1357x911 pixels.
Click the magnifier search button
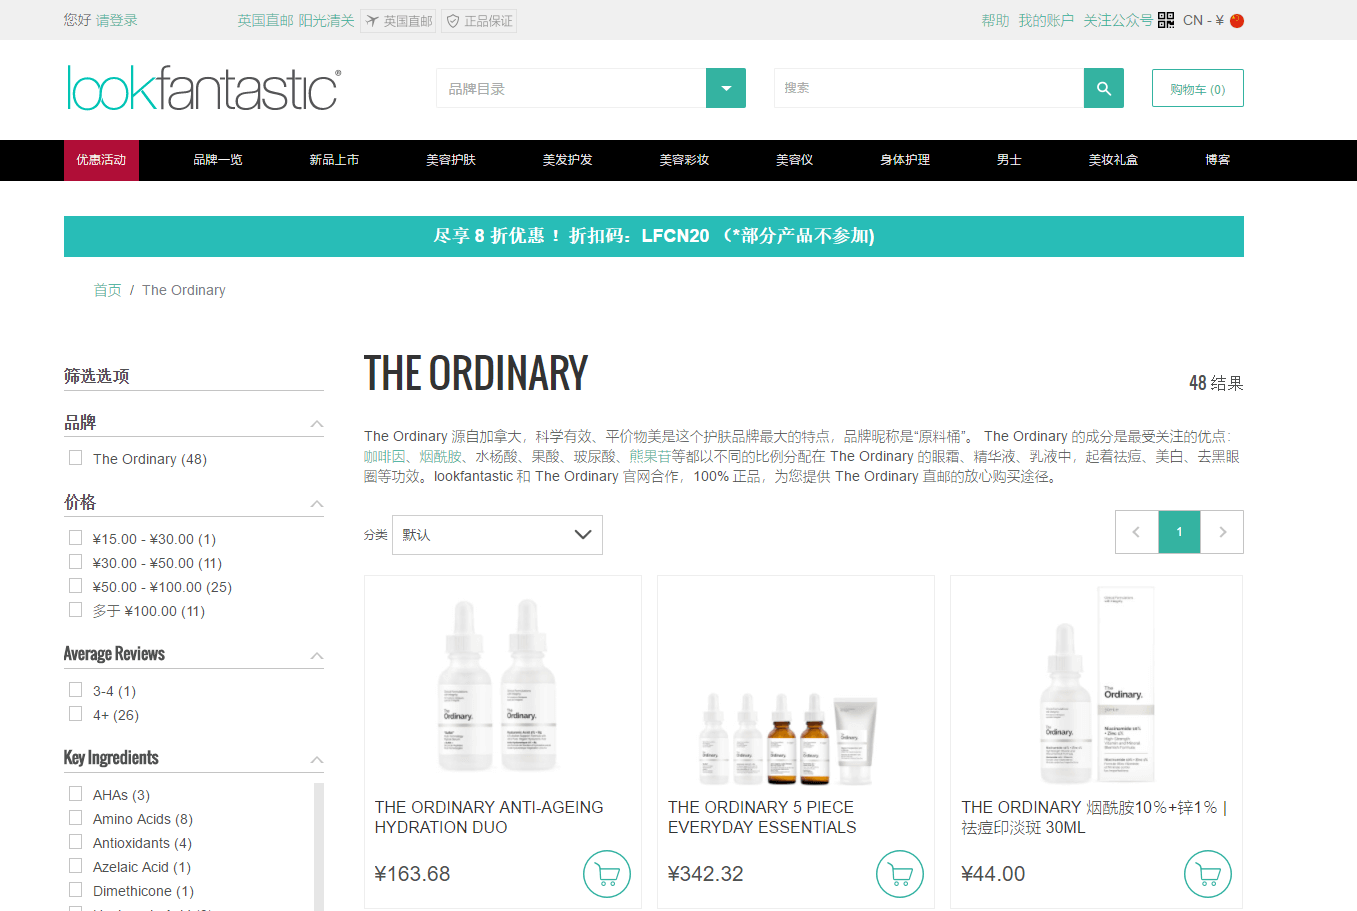pyautogui.click(x=1104, y=88)
